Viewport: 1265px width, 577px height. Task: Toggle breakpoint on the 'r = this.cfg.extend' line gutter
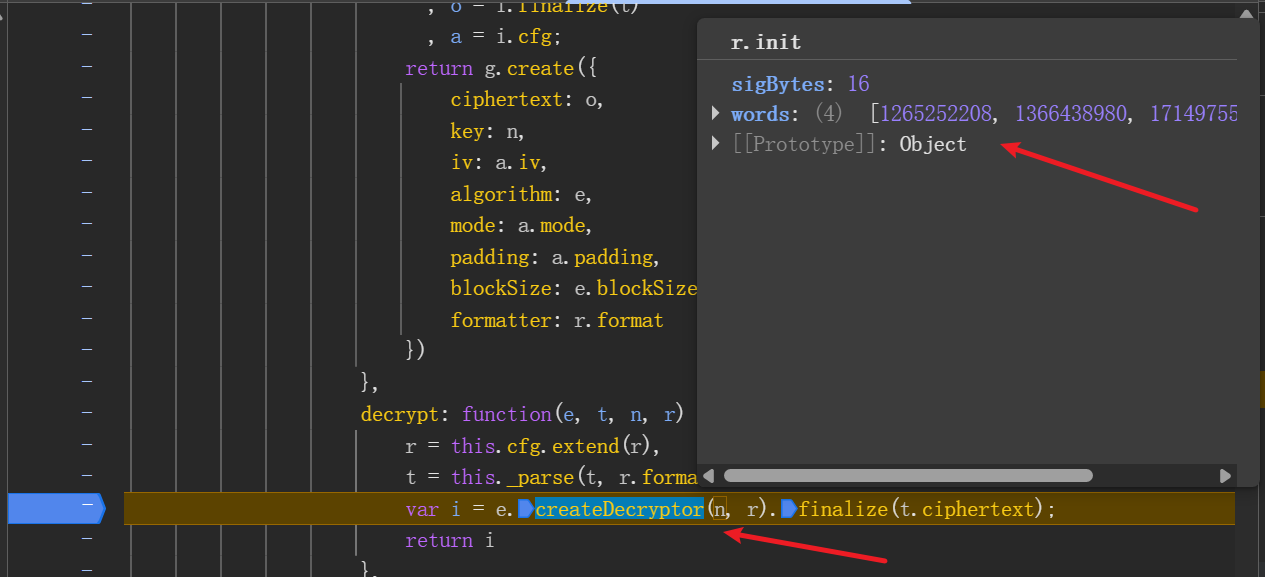(87, 445)
